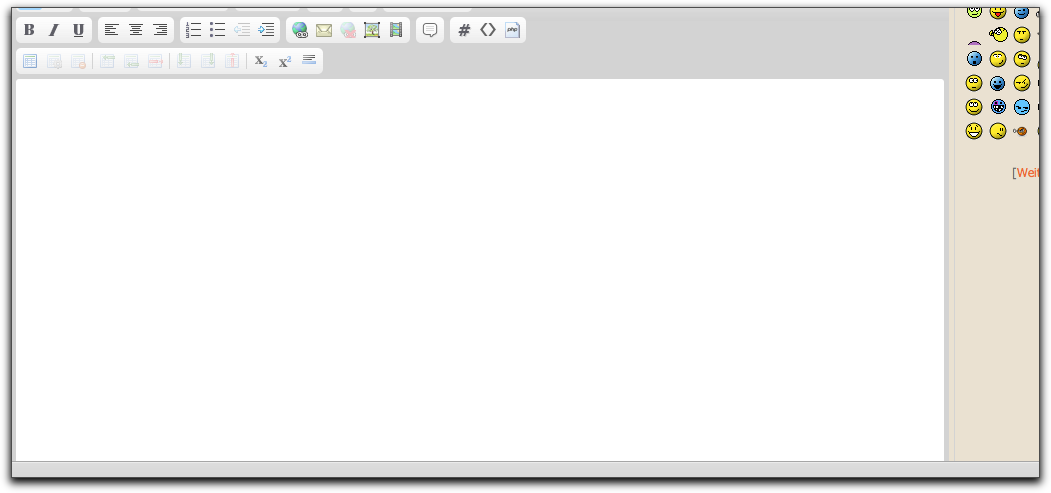This screenshot has height=493, width=1051.
Task: Insert a table into the editor
Action: [30, 61]
